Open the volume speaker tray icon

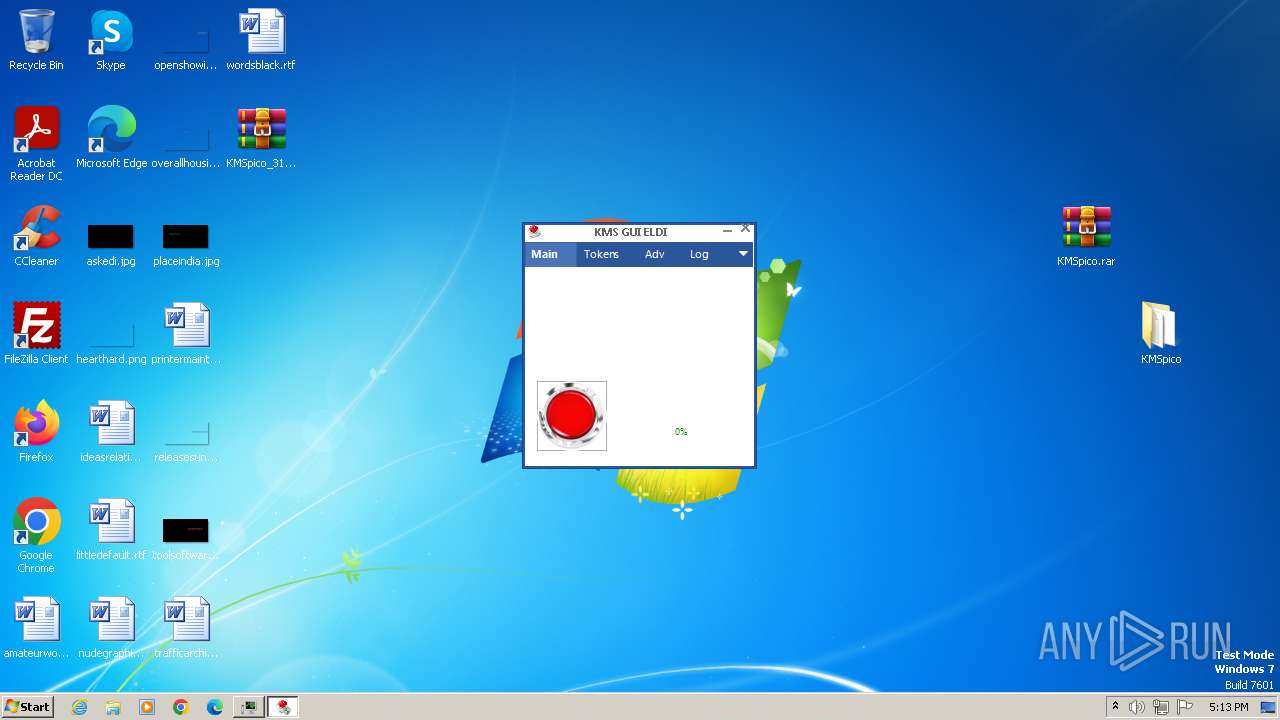tap(1137, 707)
